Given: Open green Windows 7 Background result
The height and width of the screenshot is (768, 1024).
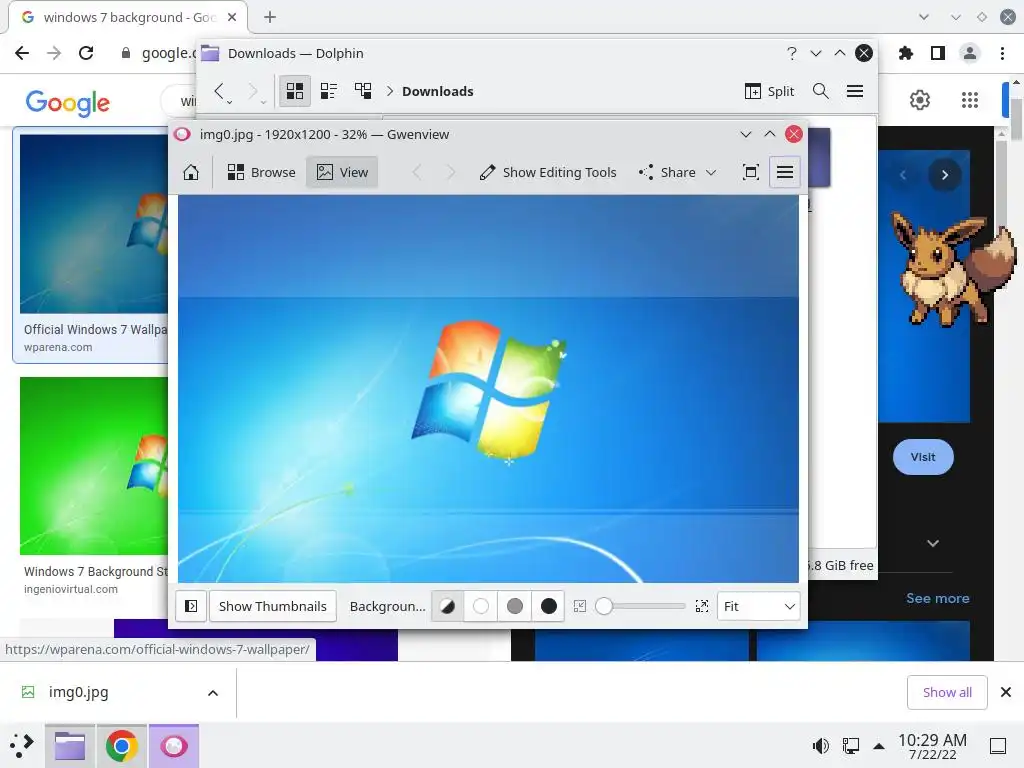Looking at the screenshot, I should click(94, 487).
